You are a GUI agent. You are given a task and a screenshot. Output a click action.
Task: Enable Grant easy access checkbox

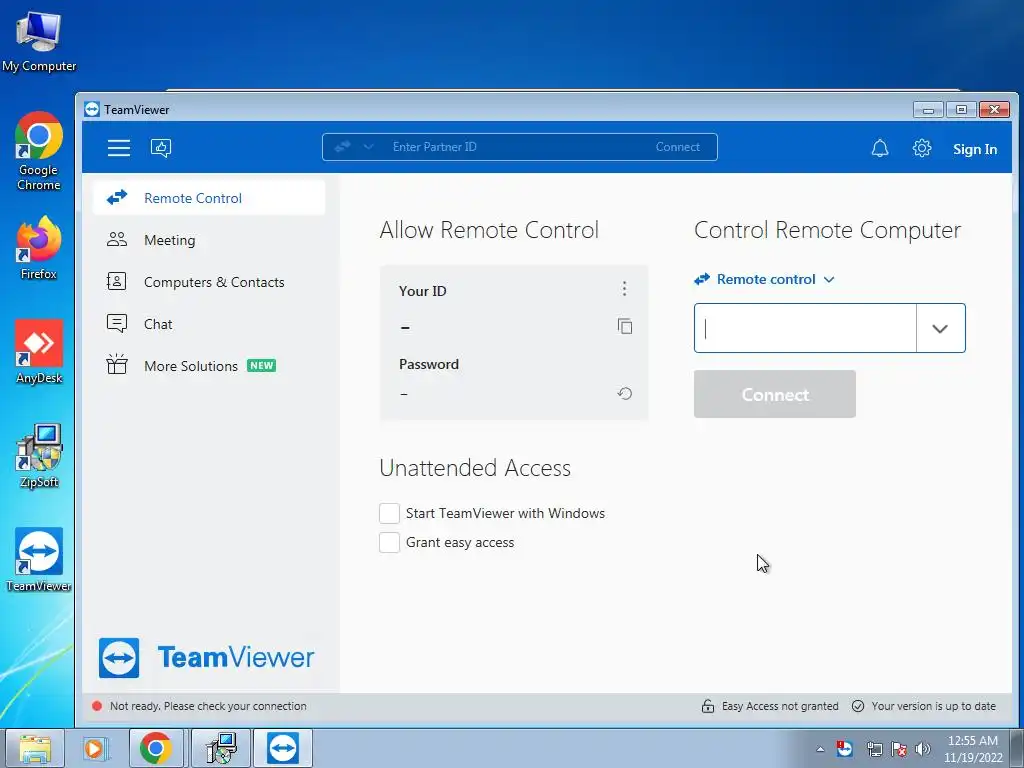[x=389, y=542]
